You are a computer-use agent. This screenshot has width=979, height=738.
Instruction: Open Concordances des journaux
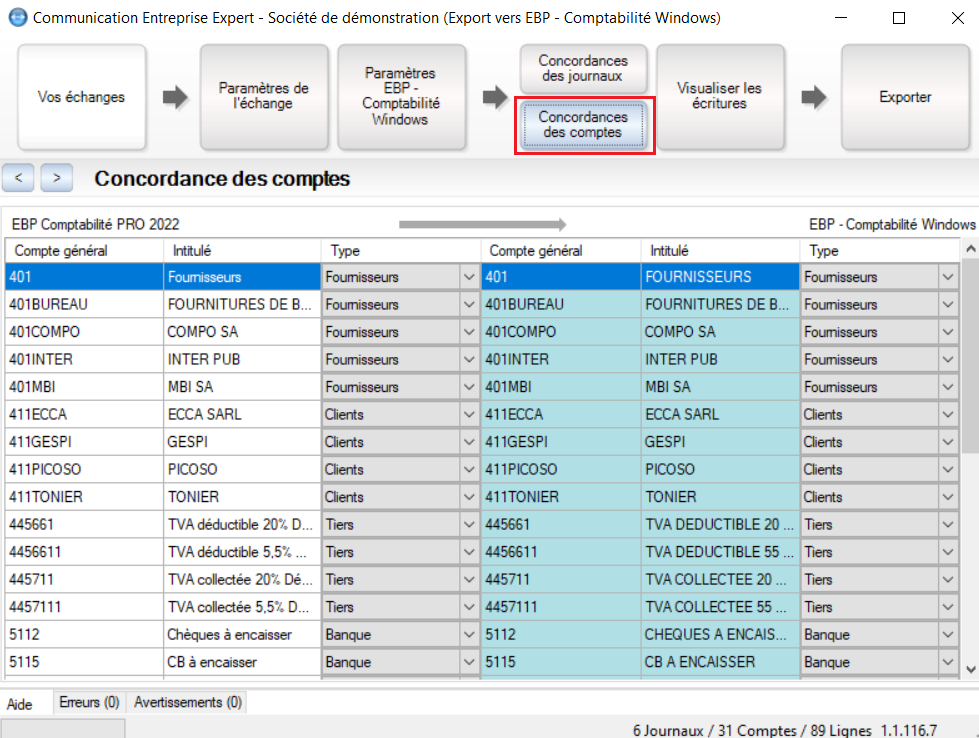[x=583, y=69]
